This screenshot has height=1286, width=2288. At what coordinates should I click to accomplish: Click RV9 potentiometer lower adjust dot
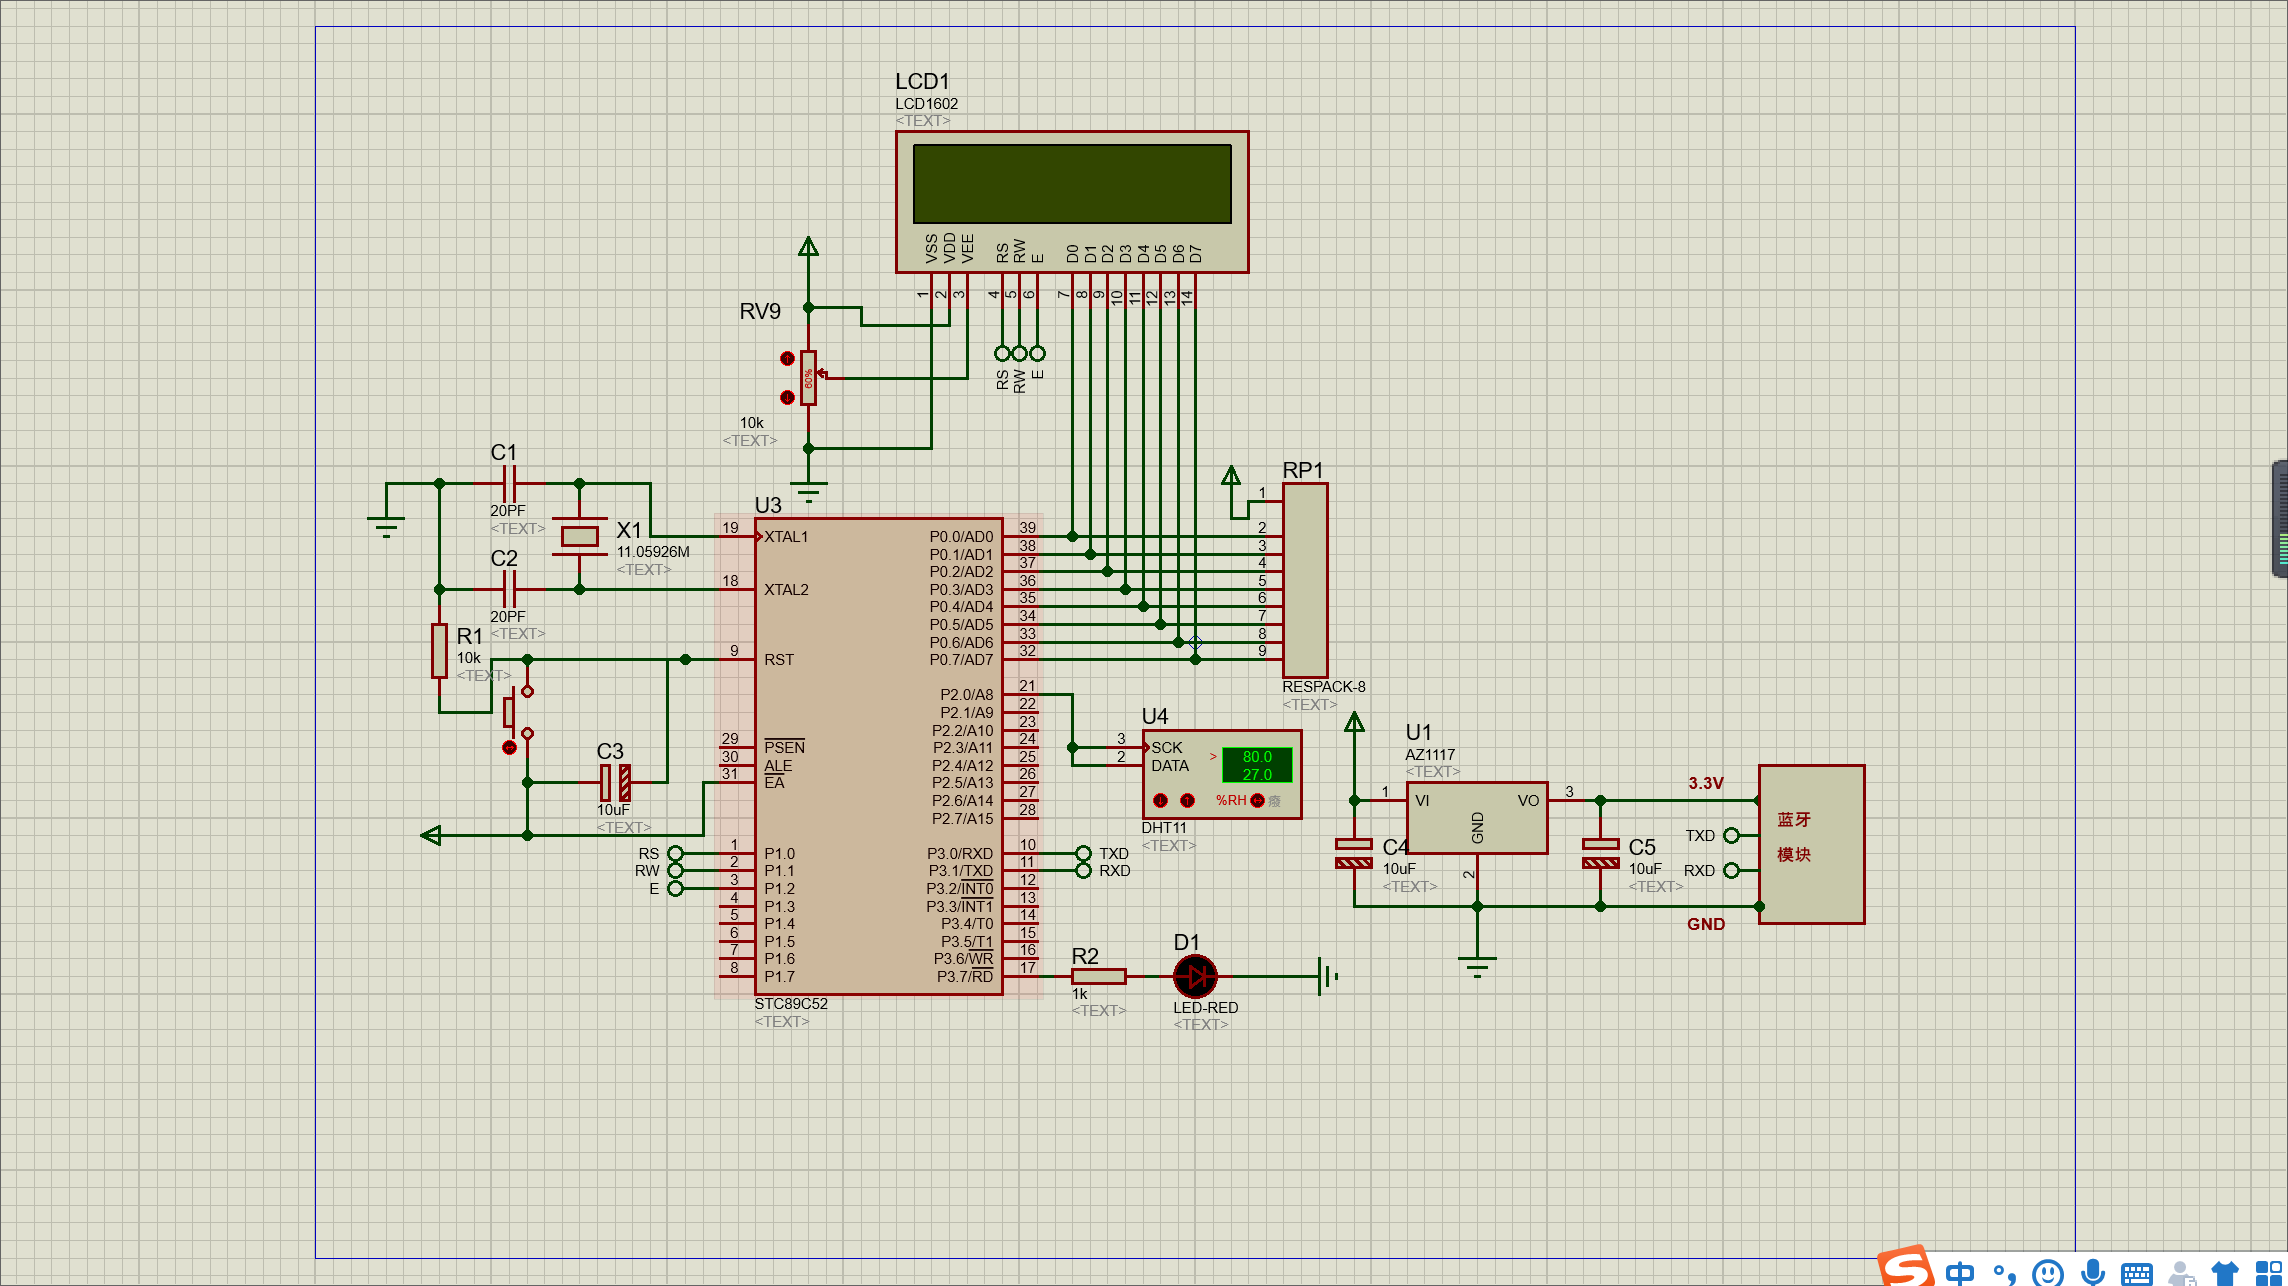click(787, 397)
